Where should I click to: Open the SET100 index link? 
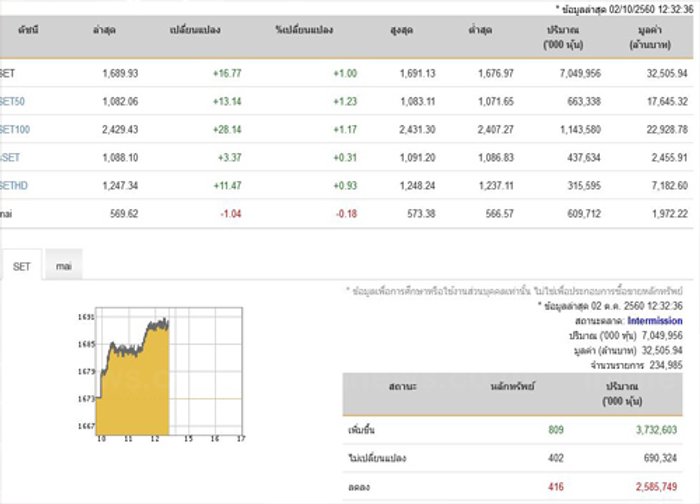click(15, 129)
